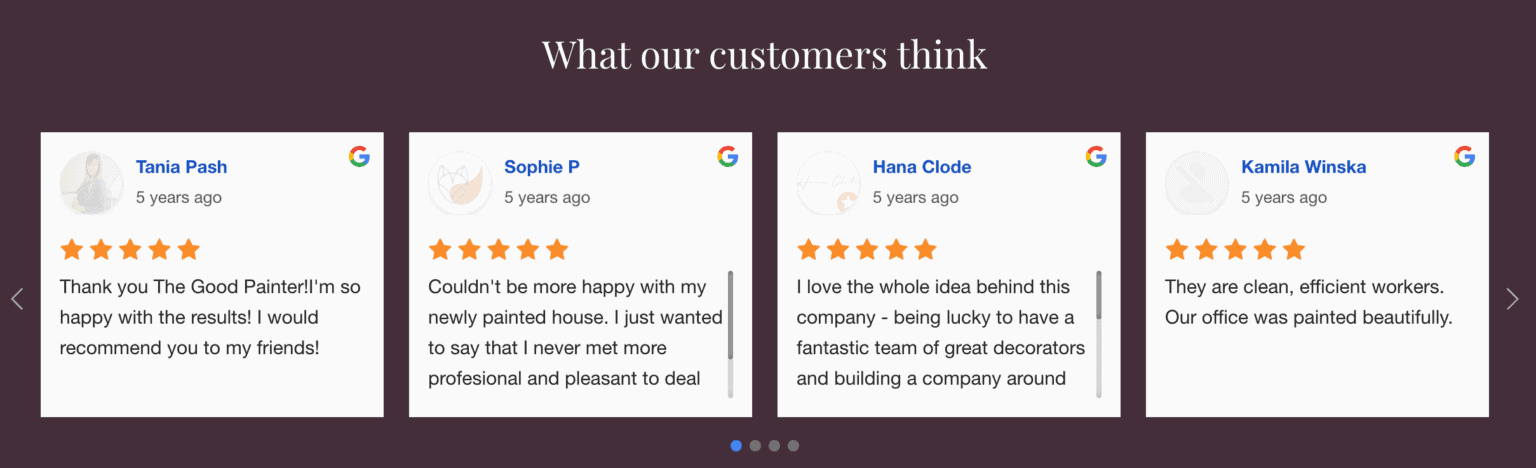Open Hana Clode reviewer name link
This screenshot has width=1536, height=468.
pyautogui.click(x=922, y=167)
